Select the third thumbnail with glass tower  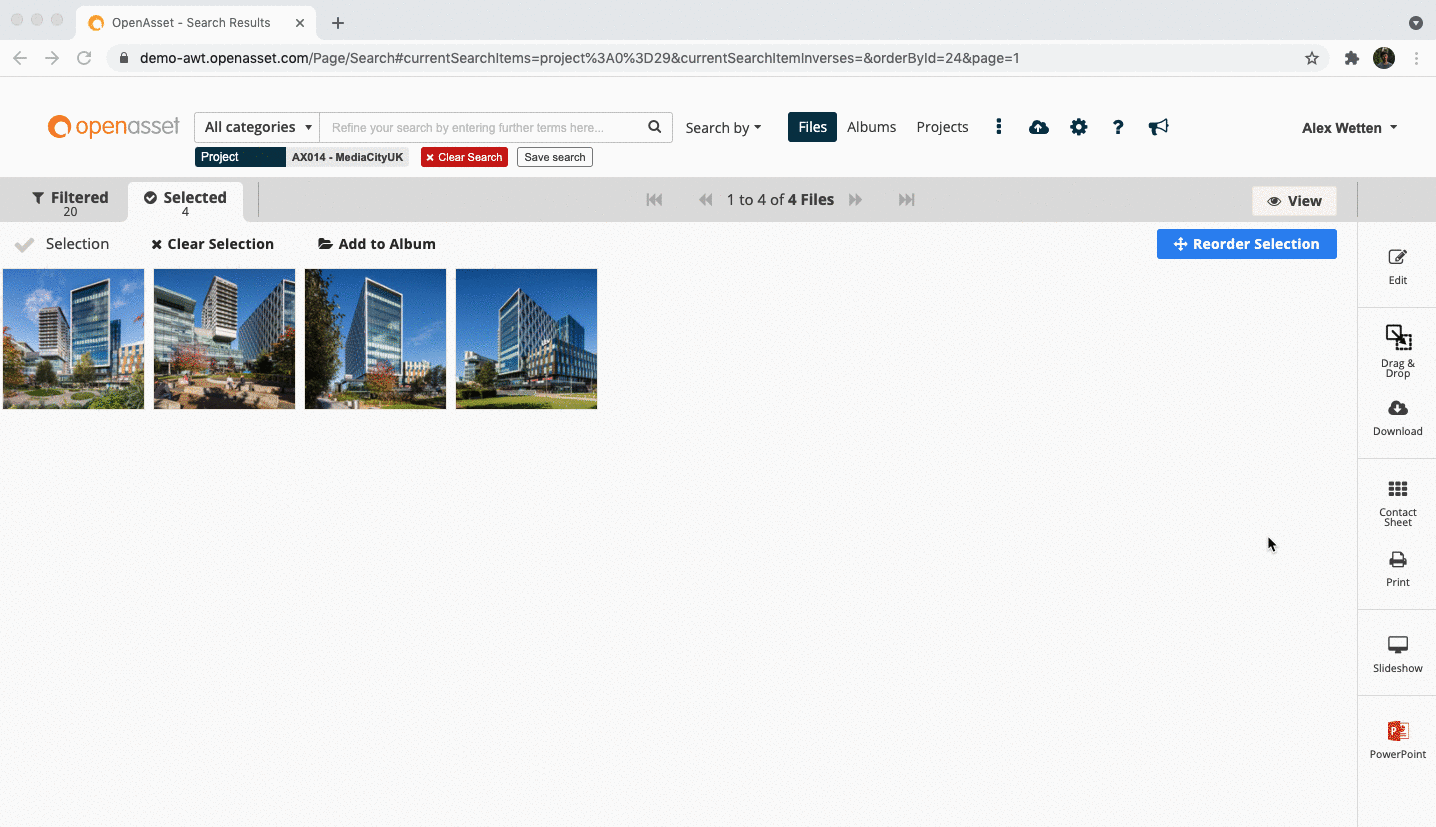coord(375,339)
